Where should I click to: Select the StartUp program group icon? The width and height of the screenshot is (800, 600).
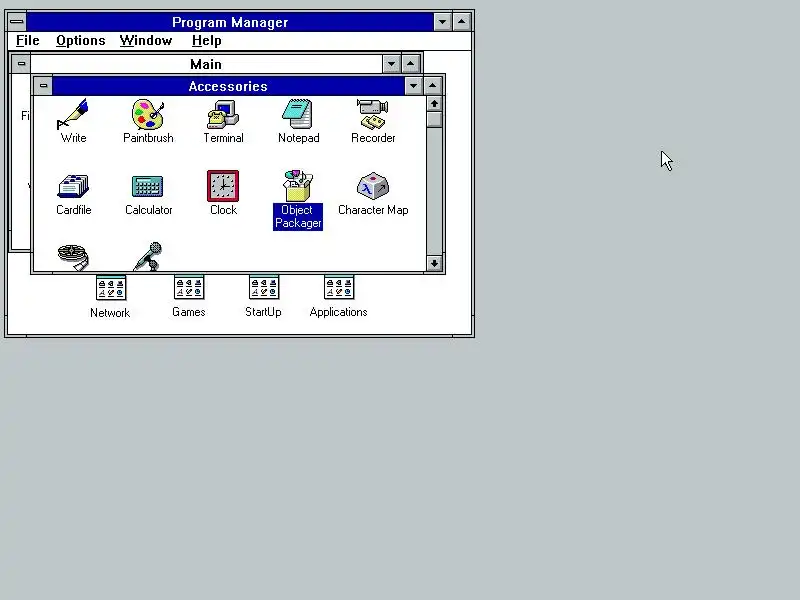coord(263,287)
